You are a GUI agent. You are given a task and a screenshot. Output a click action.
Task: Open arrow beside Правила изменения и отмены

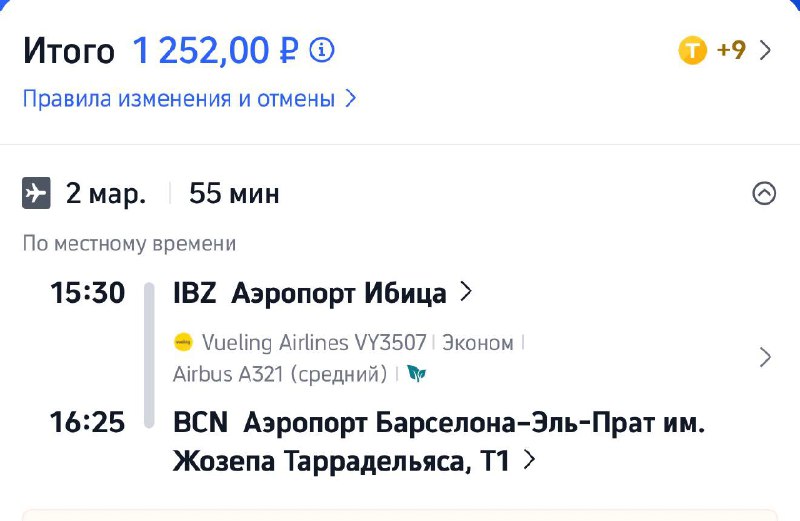coord(350,99)
